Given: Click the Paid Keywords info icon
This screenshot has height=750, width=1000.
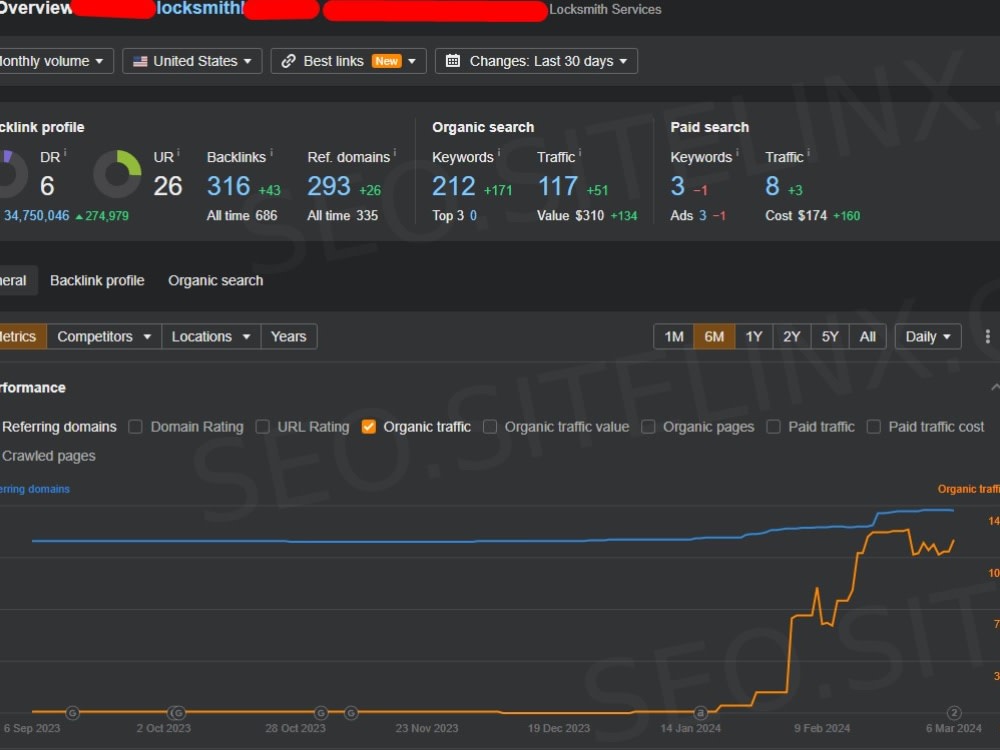Looking at the screenshot, I should pos(737,152).
